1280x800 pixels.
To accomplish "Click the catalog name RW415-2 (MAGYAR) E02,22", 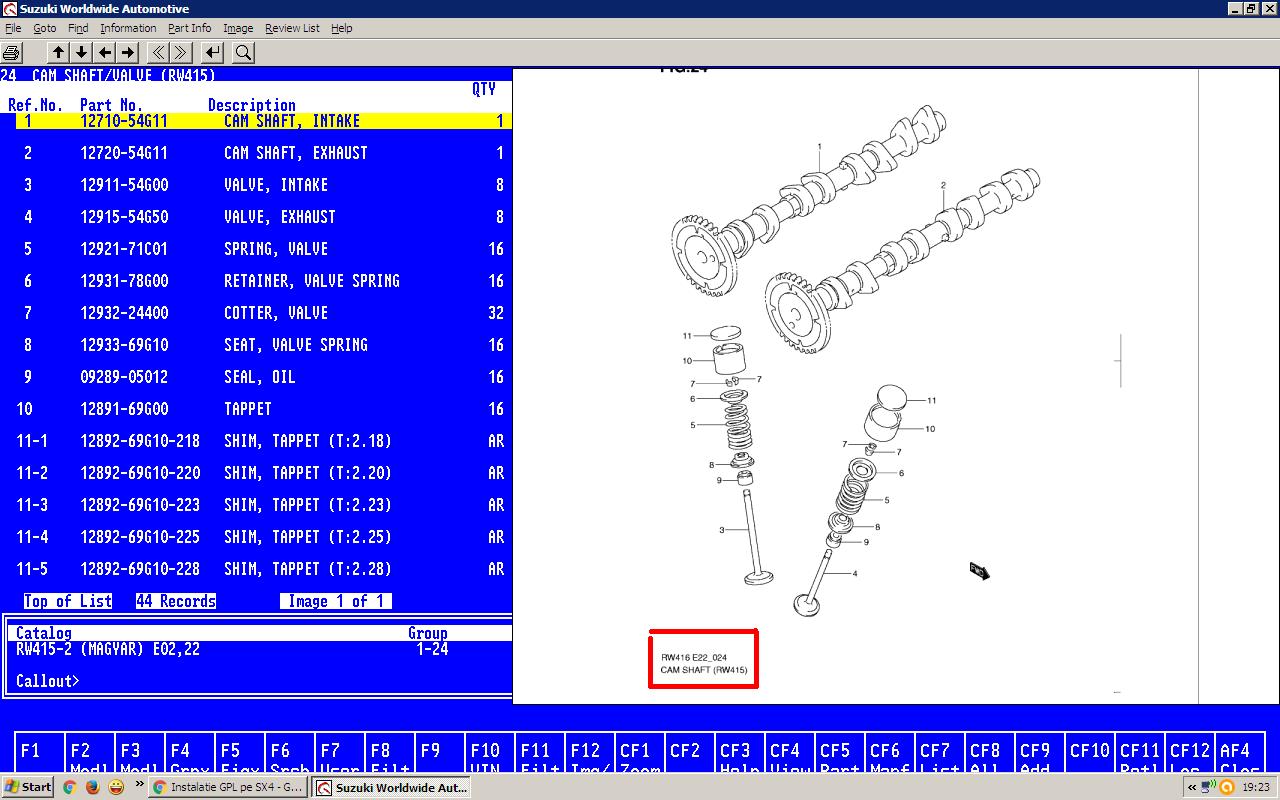I will click(x=108, y=649).
